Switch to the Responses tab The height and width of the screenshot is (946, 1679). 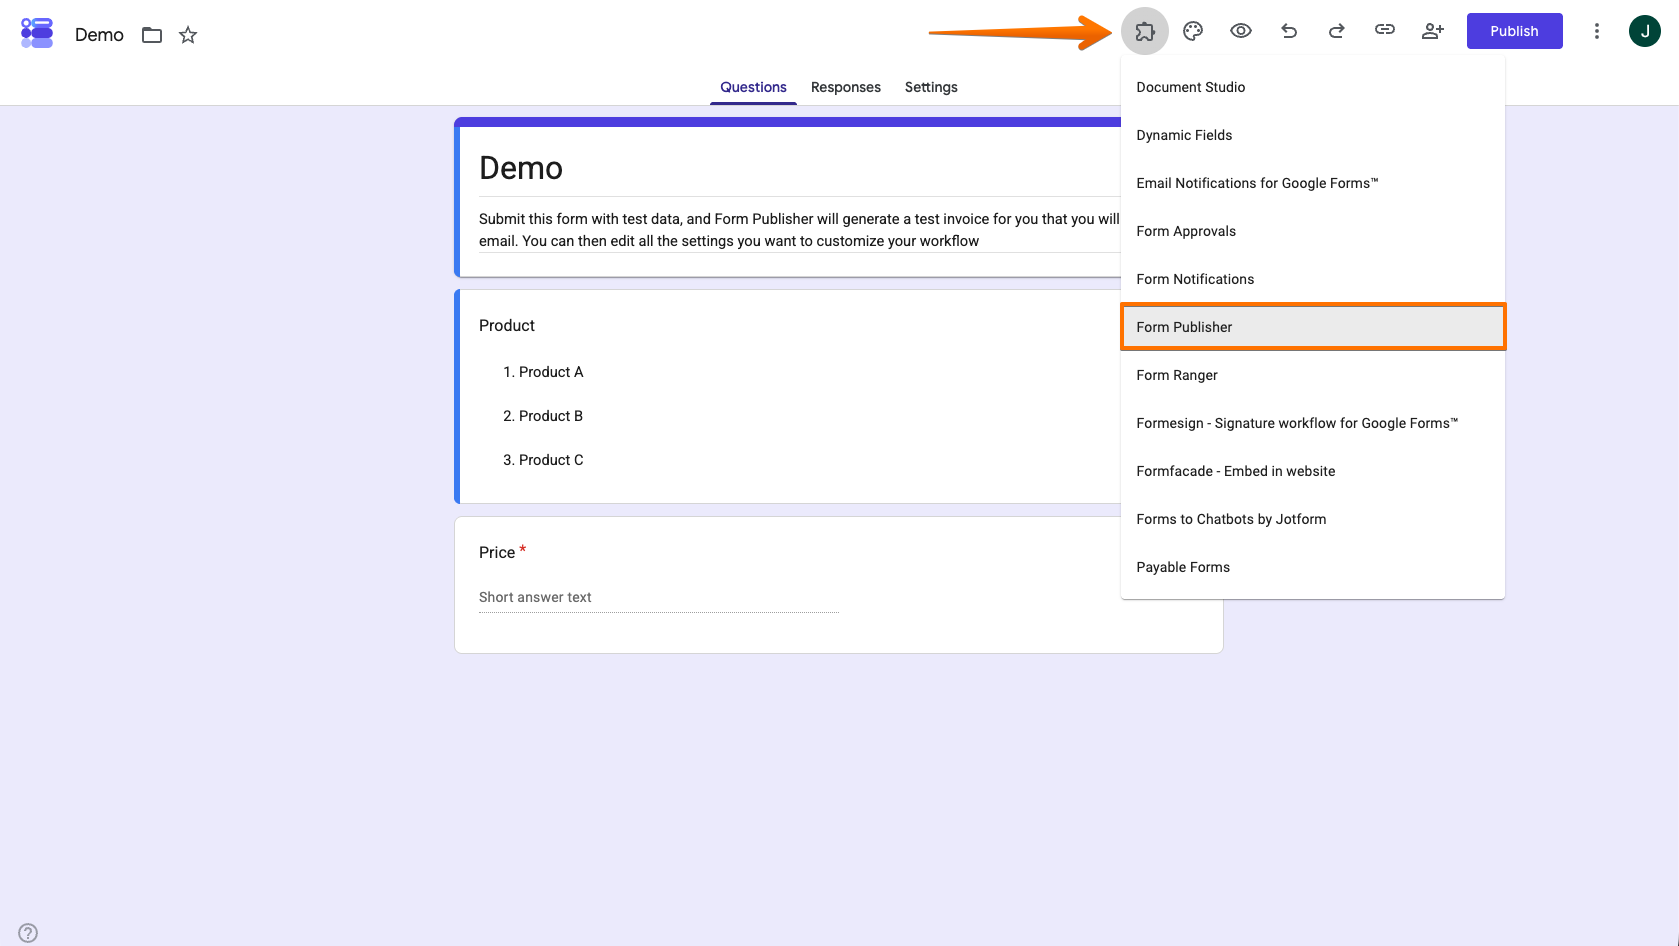tap(846, 87)
